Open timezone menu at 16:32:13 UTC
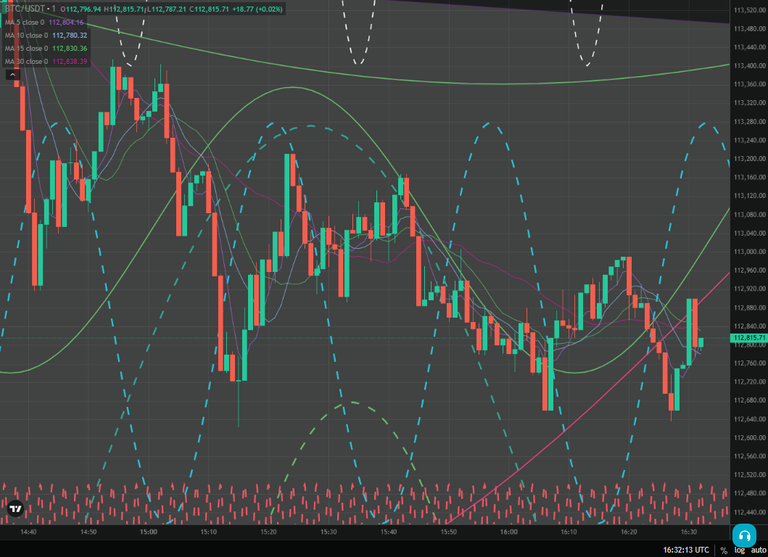The height and width of the screenshot is (557, 768). coord(686,550)
